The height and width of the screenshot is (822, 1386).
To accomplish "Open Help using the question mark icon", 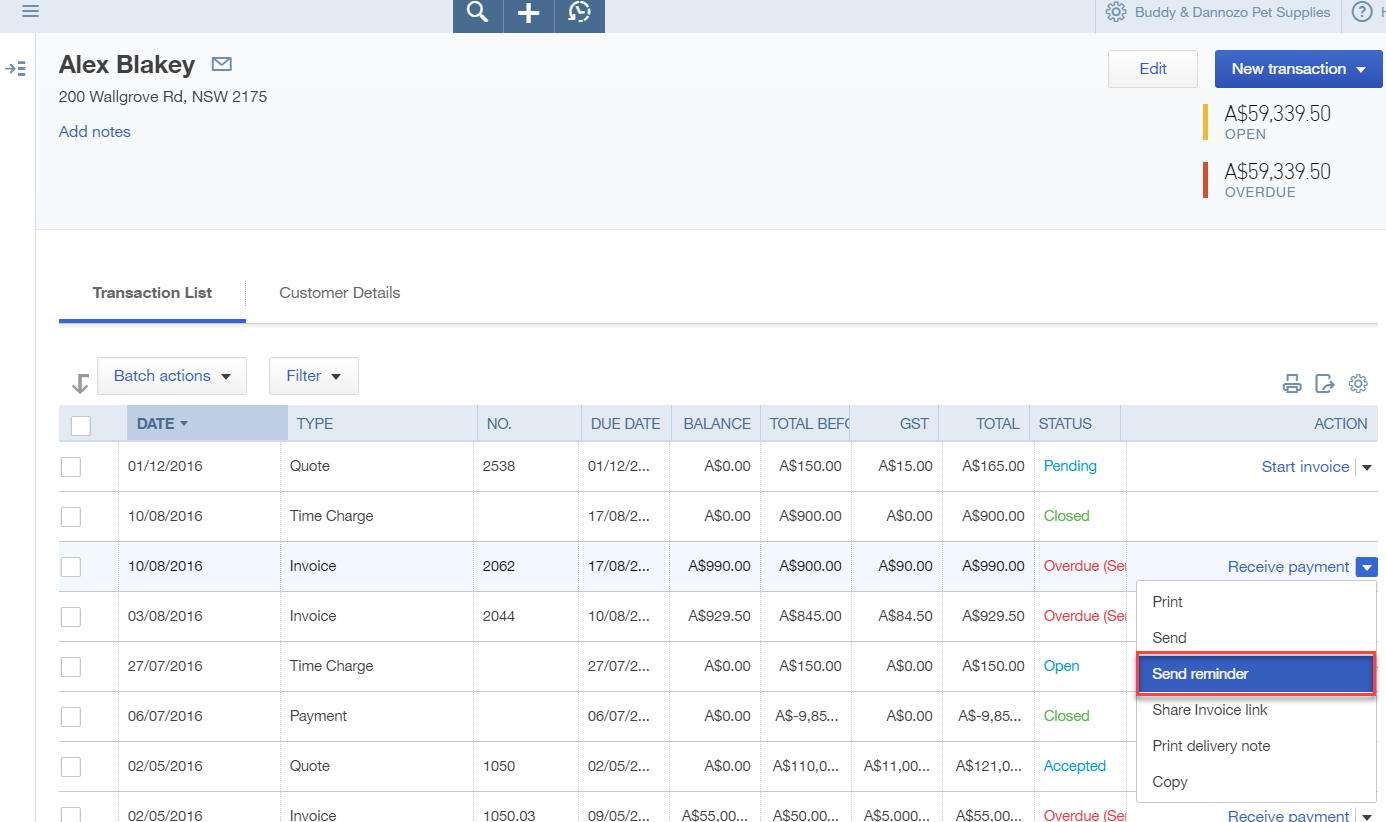I will [x=1364, y=13].
